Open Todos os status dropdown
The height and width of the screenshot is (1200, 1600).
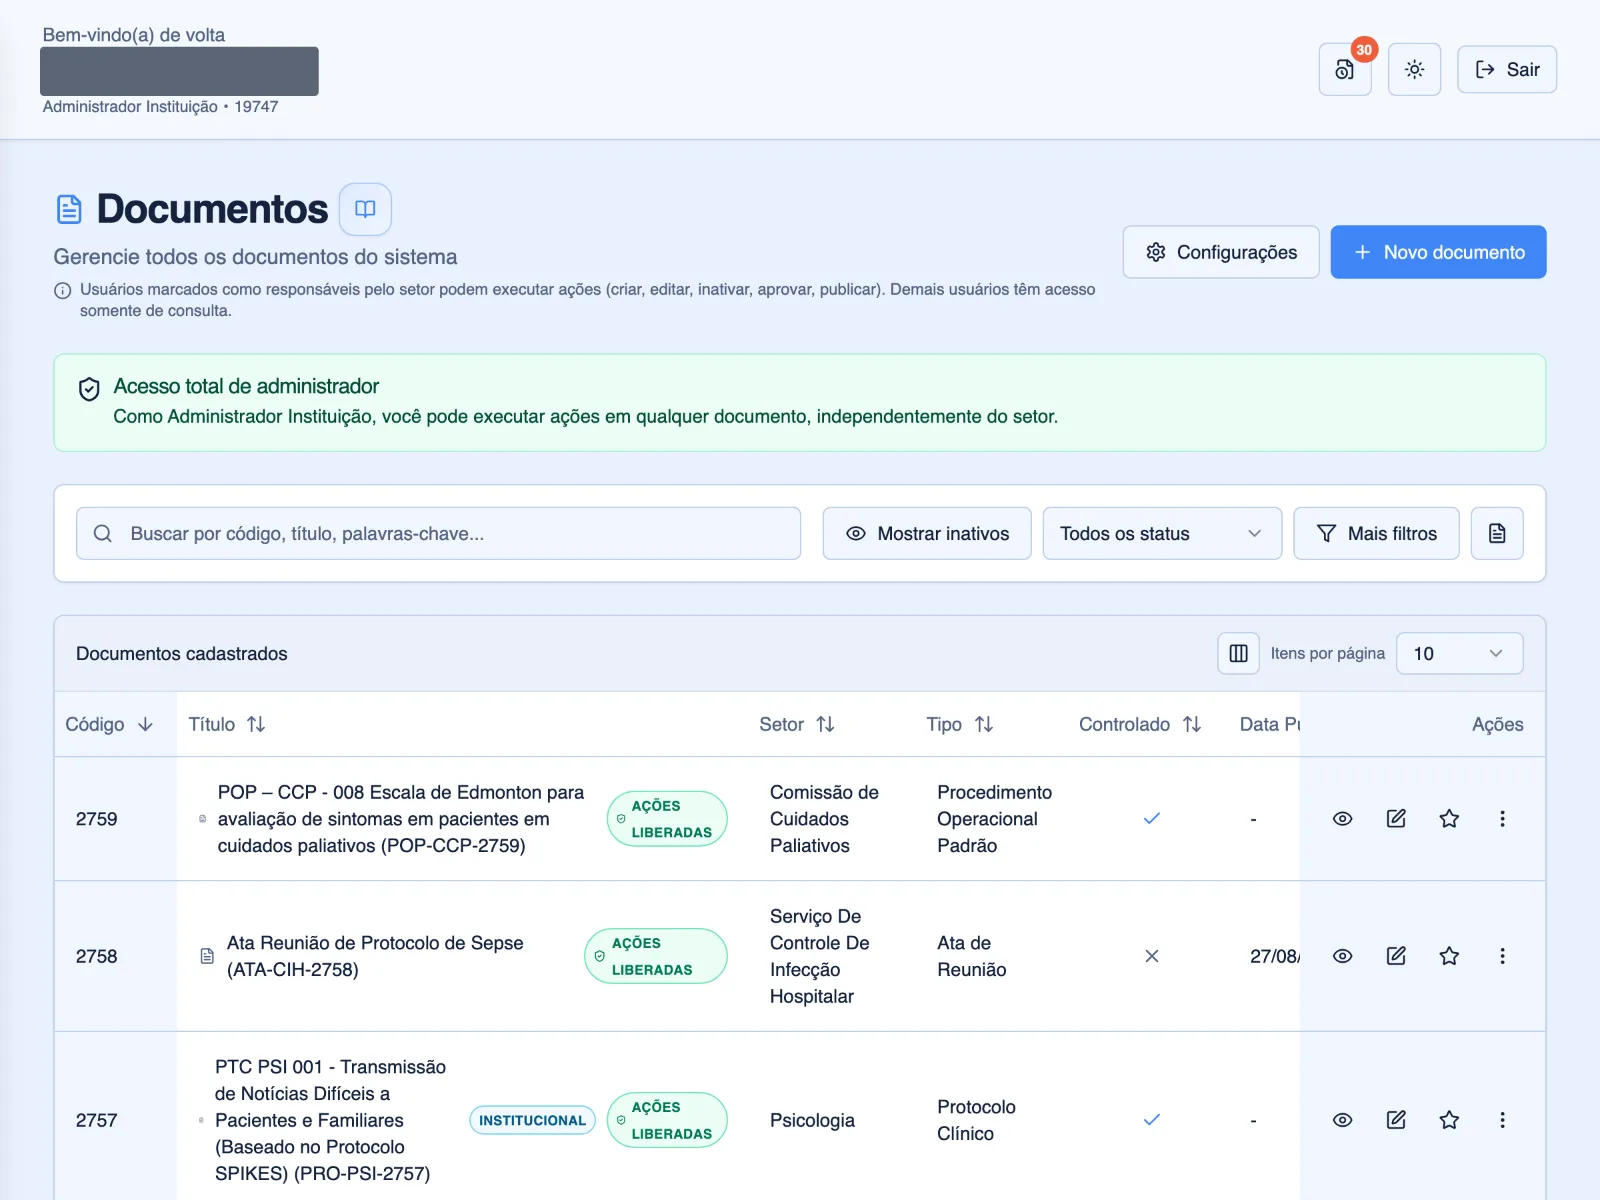1162,533
